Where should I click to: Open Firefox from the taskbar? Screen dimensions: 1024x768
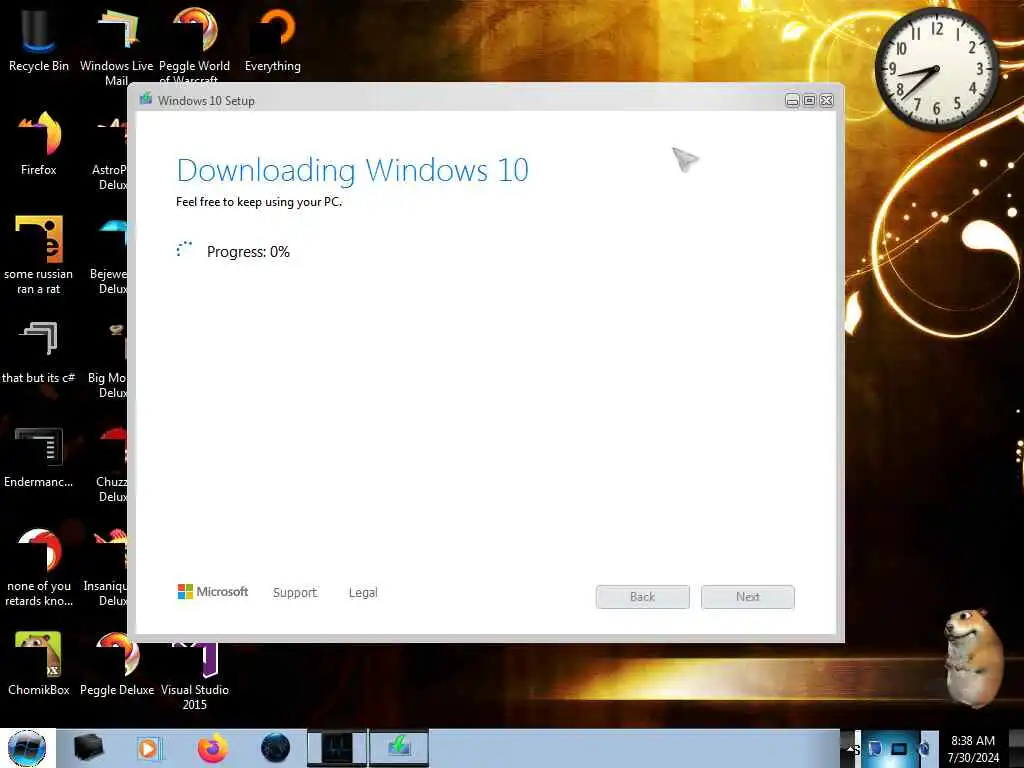(213, 748)
